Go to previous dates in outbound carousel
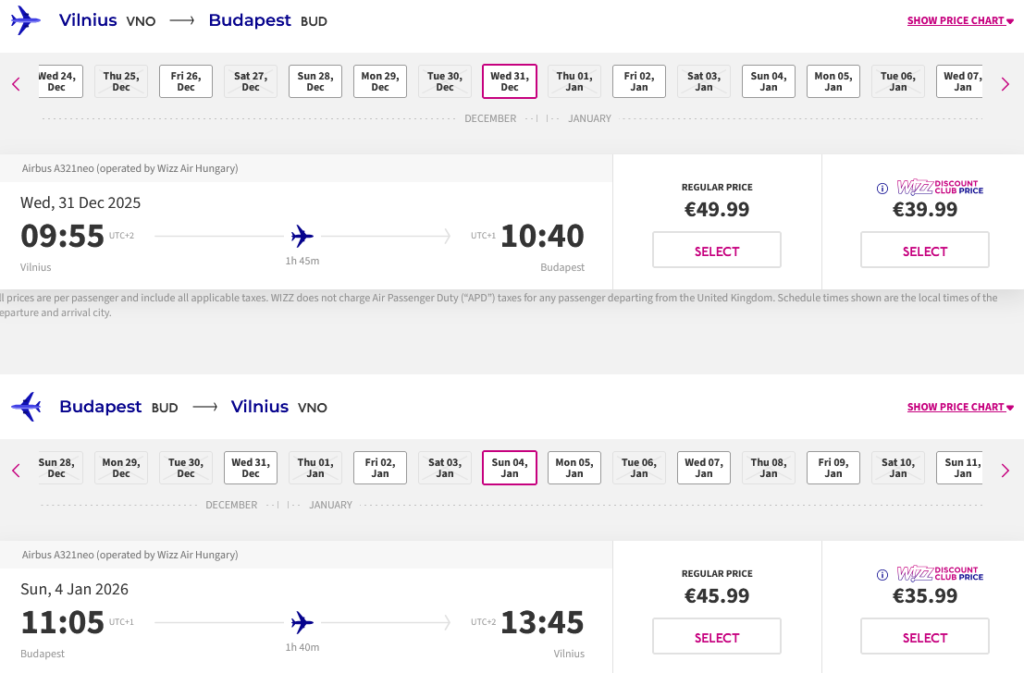Screen dimensions: 1024x673 [16, 84]
